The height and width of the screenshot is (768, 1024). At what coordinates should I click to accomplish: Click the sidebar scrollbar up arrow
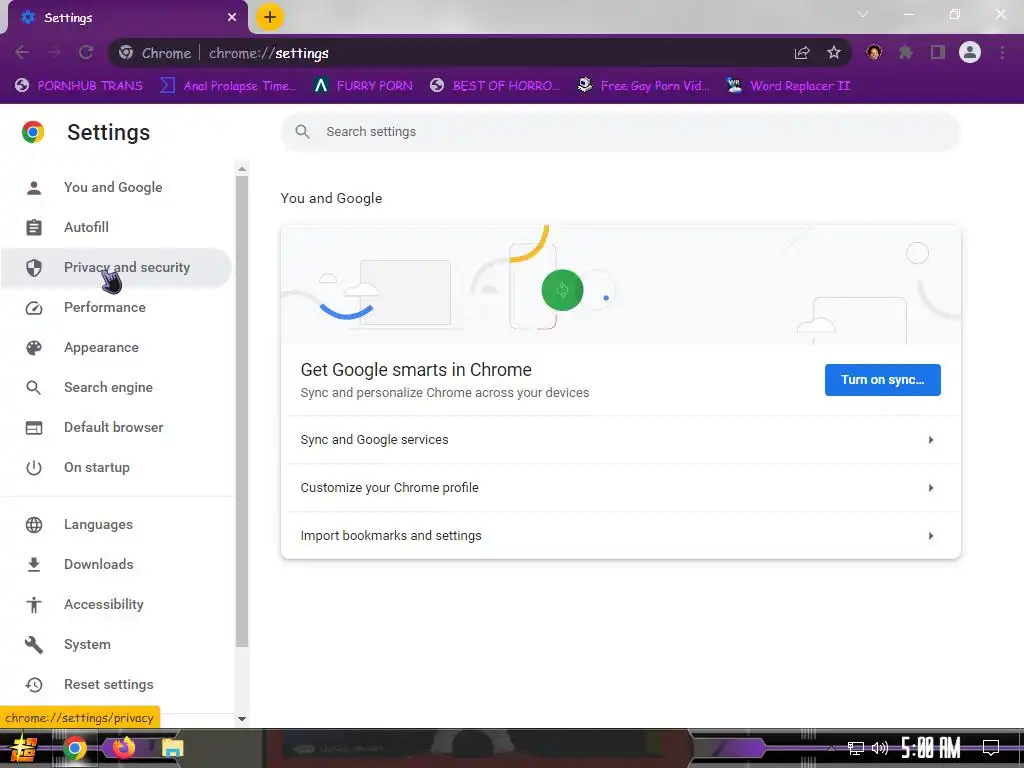pyautogui.click(x=242, y=168)
